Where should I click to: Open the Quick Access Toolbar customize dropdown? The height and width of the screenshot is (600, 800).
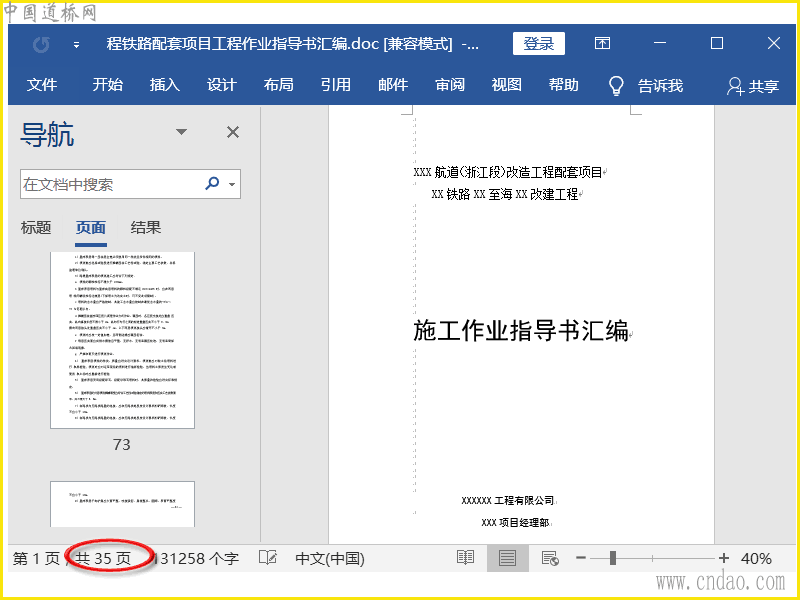77,45
